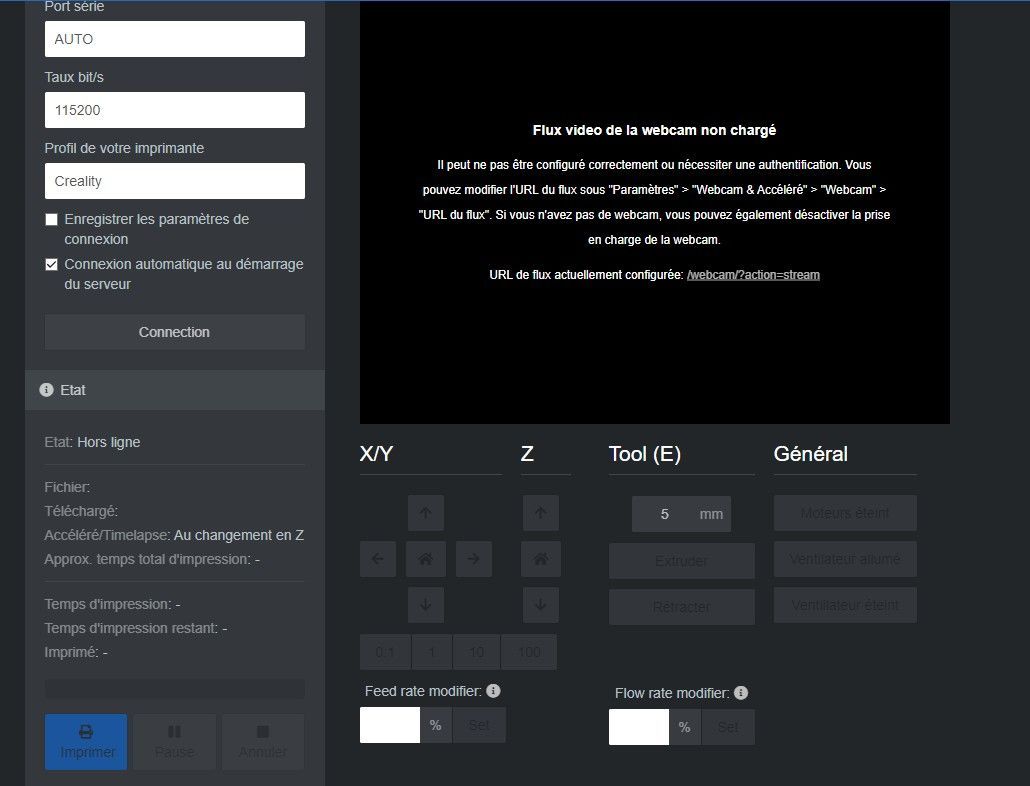
Task: Focus the Feed rate modifier input
Action: point(390,725)
